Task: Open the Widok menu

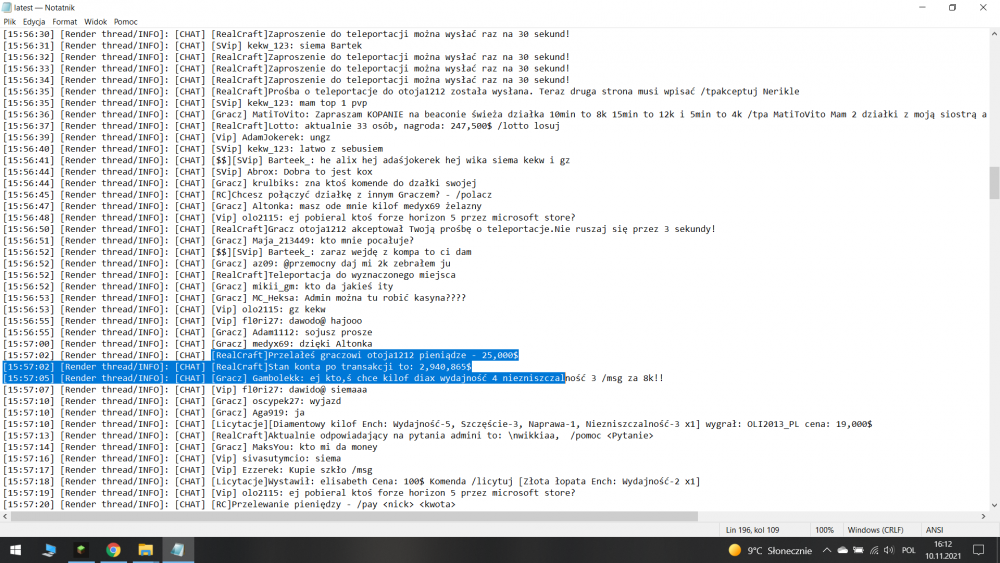Action: pos(95,21)
